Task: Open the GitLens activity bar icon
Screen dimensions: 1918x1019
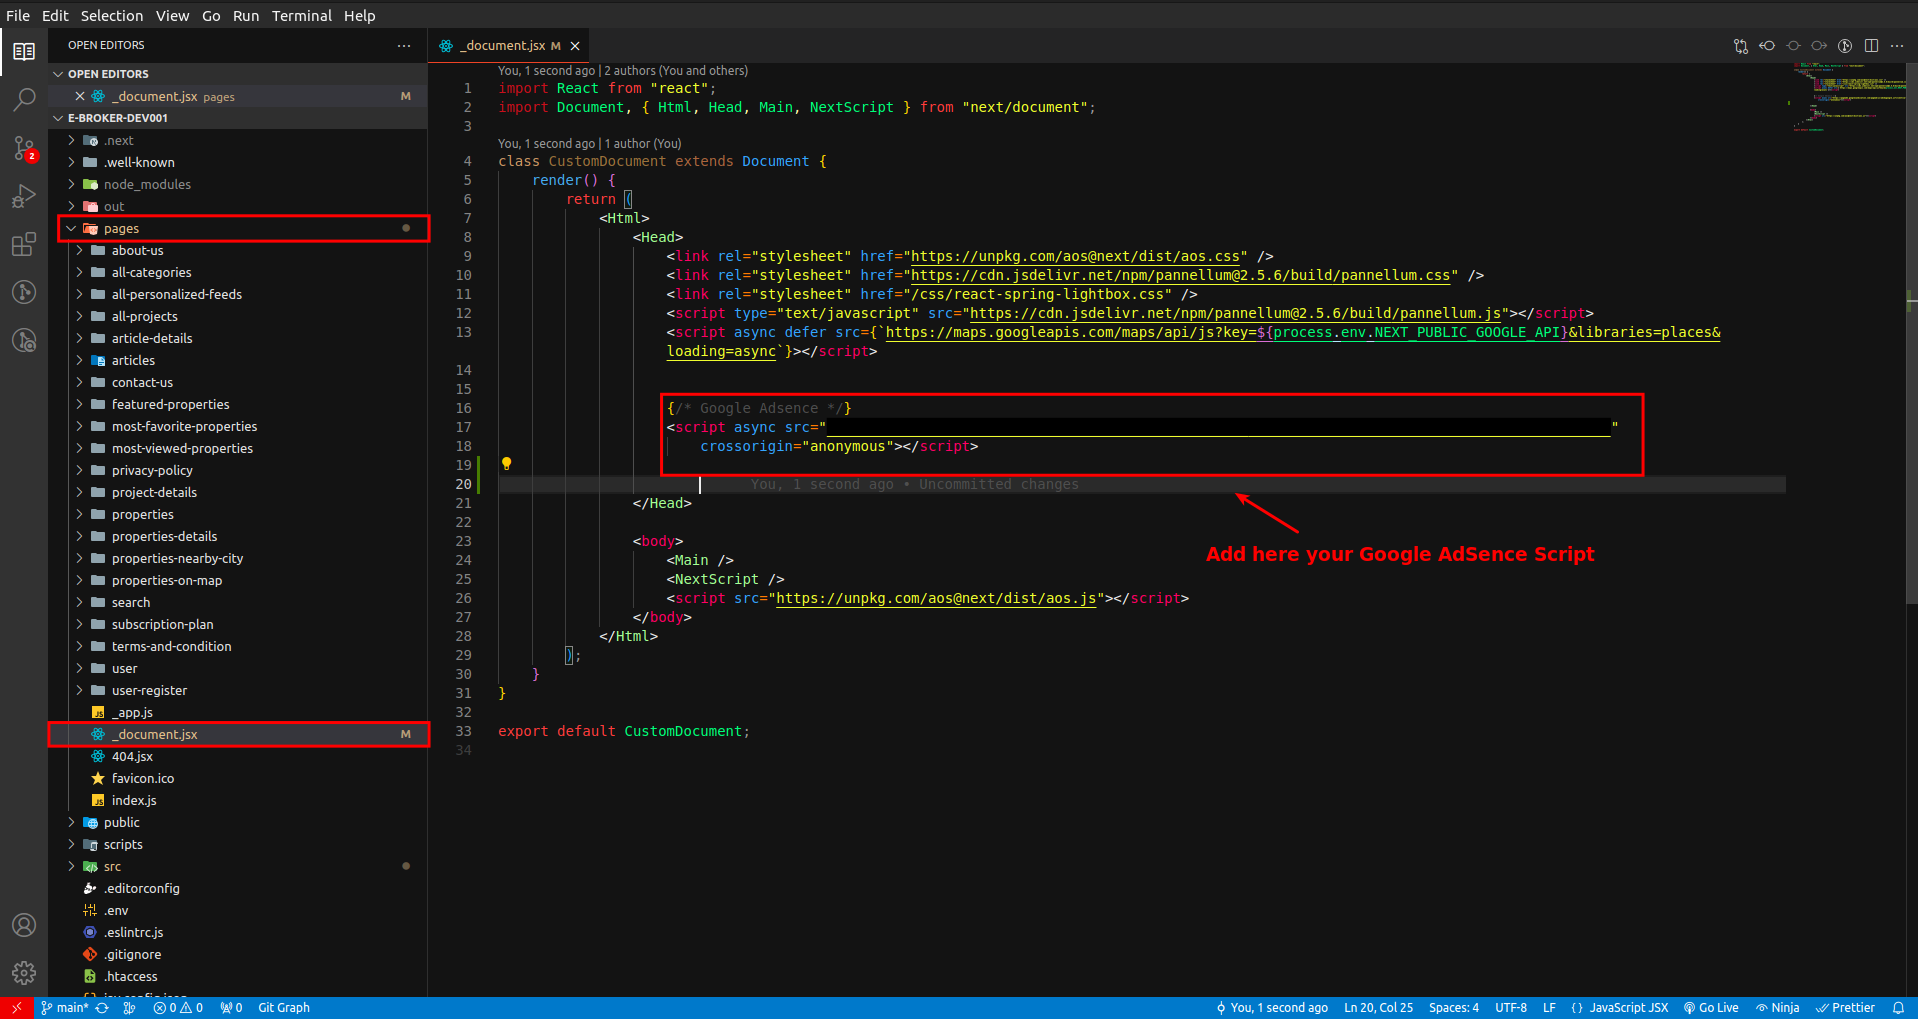Action: (x=24, y=292)
